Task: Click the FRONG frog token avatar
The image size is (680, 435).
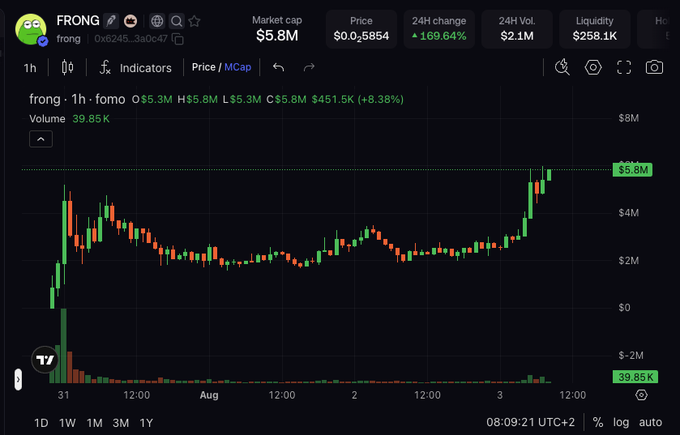Action: tap(30, 29)
